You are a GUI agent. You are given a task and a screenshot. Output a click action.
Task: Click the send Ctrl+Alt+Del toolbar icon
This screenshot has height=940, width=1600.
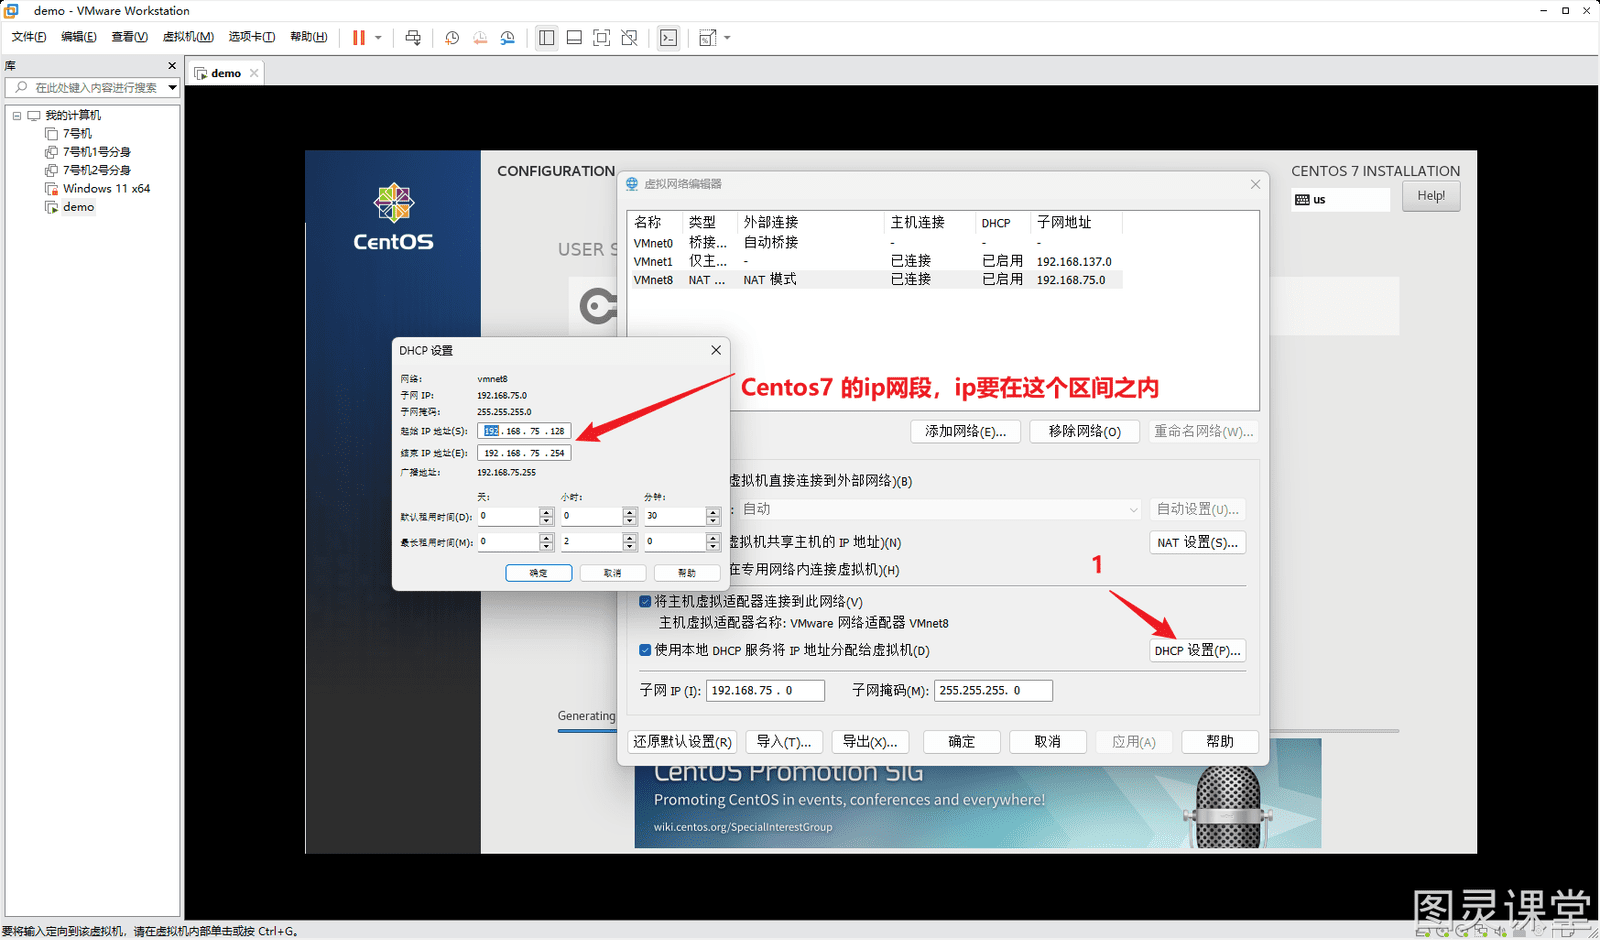[x=413, y=38]
